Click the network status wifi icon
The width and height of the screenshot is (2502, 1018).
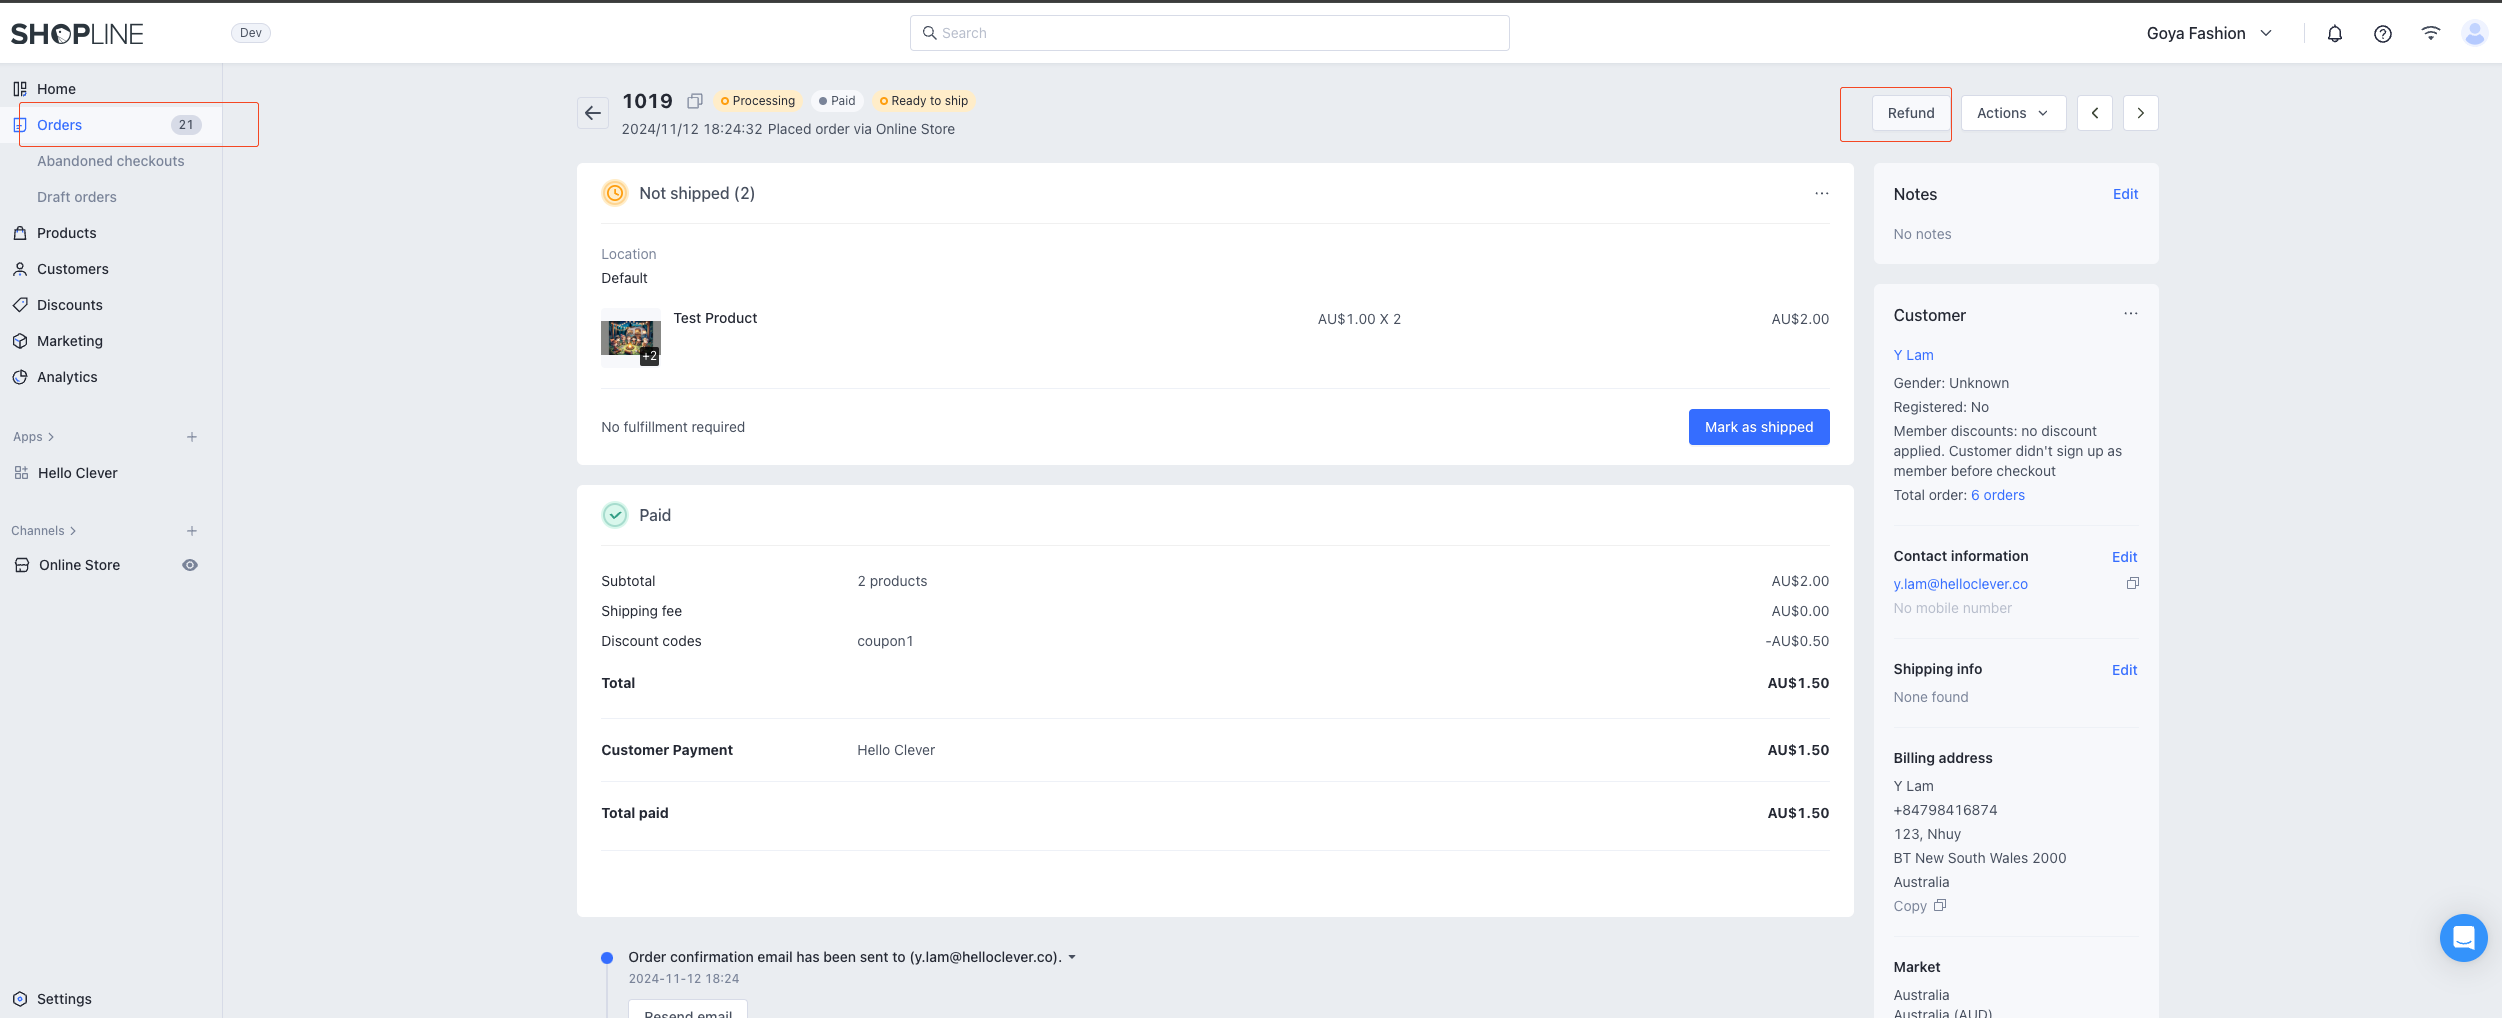tap(2430, 34)
